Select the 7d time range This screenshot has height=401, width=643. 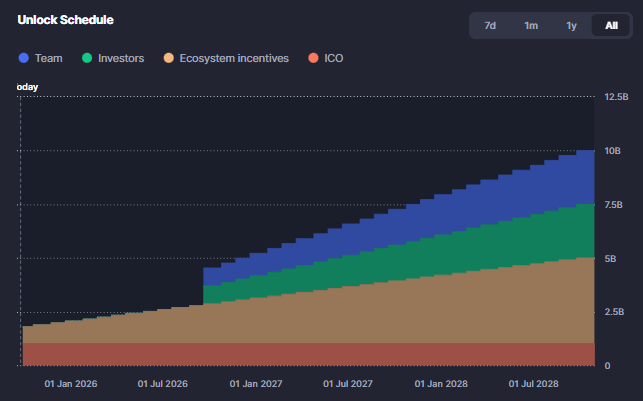click(x=490, y=25)
